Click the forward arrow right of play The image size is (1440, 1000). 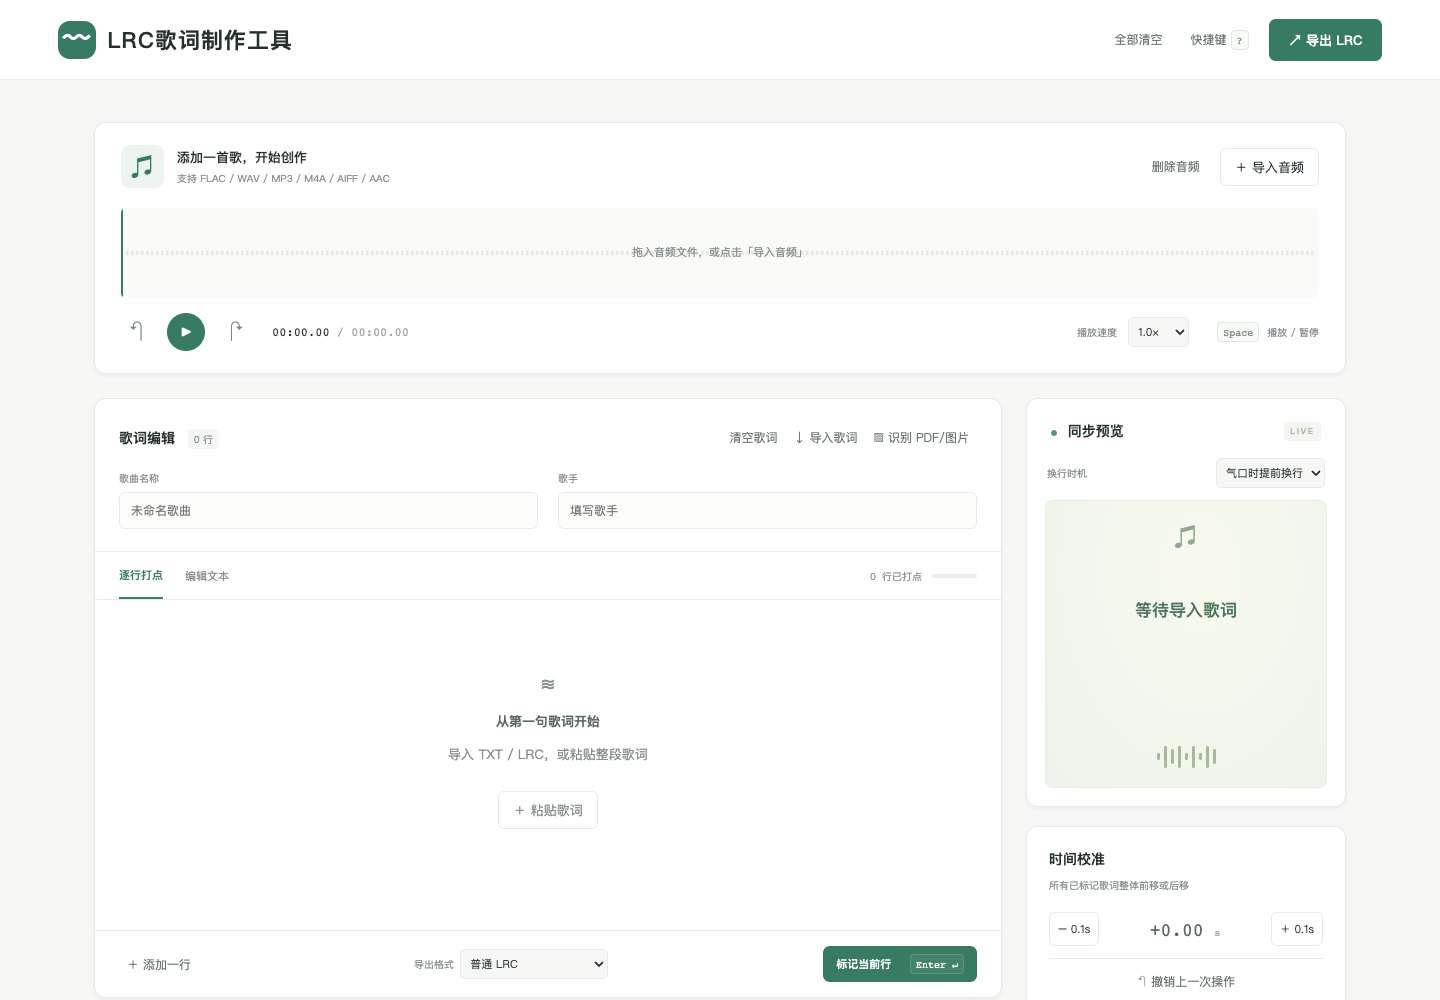pyautogui.click(x=235, y=331)
